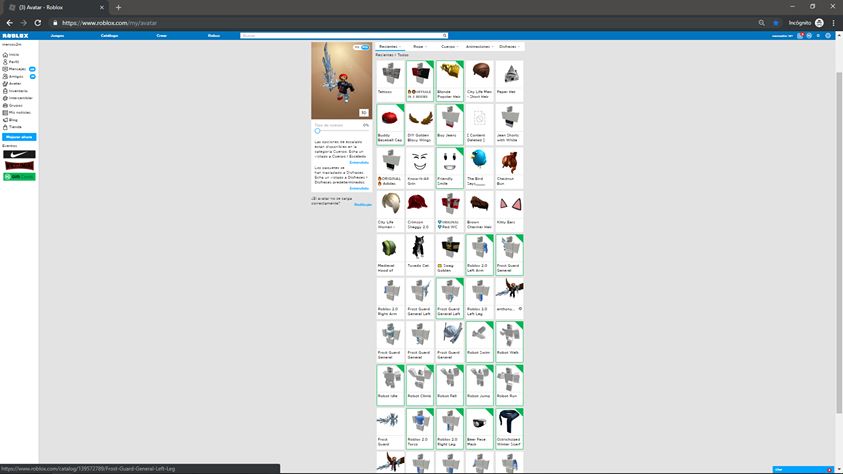Click the body type slider handle
Viewport: 843px width, 474px height.
(317, 131)
